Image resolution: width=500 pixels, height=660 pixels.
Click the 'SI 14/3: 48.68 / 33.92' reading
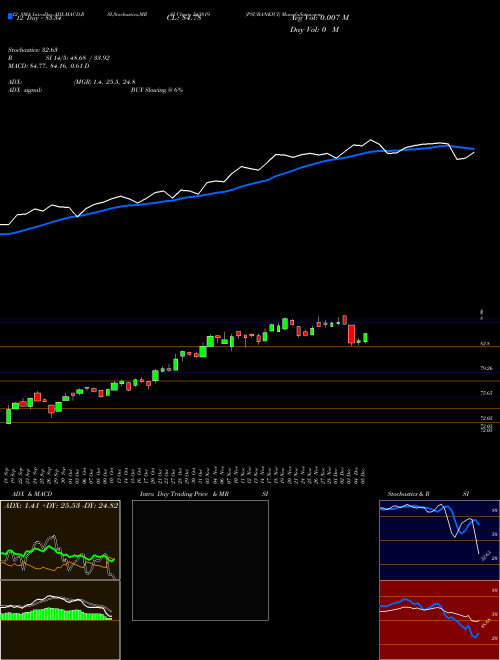78,58
